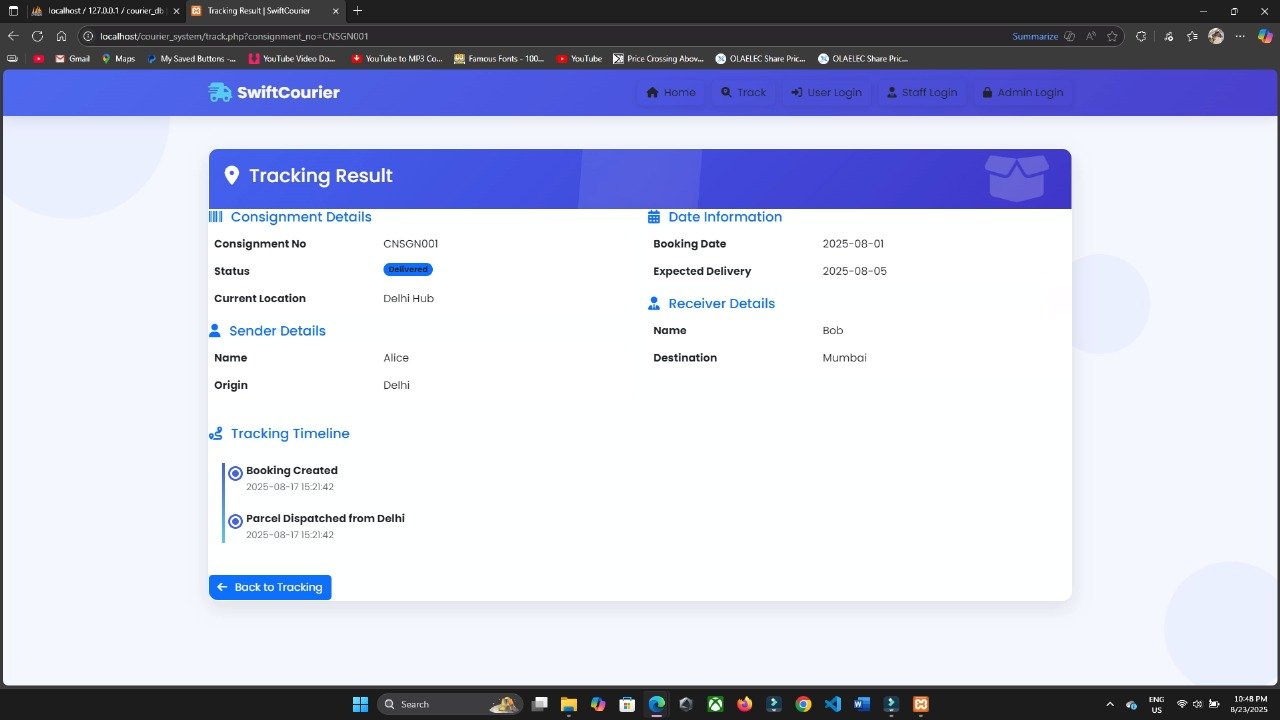Open the User Login page
The width and height of the screenshot is (1280, 720).
click(826, 92)
